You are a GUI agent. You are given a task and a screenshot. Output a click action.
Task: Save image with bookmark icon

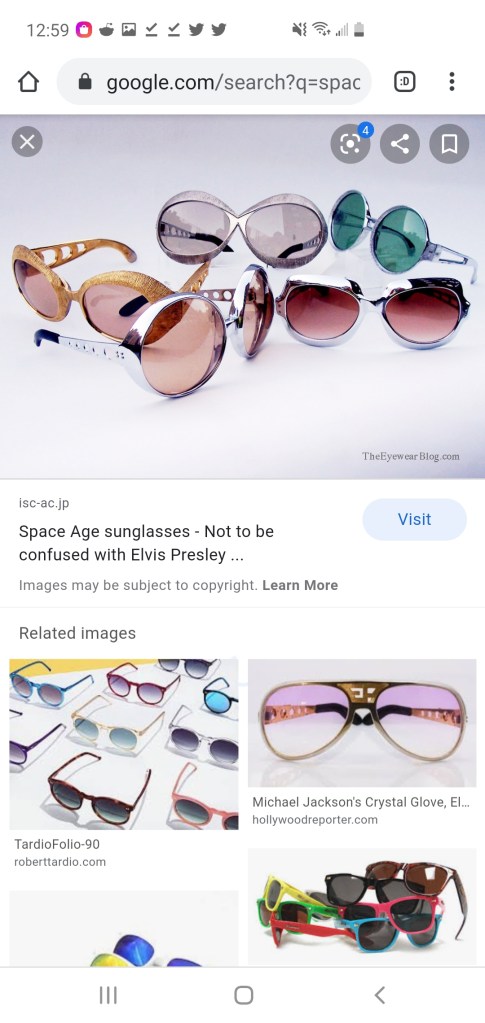coord(449,144)
